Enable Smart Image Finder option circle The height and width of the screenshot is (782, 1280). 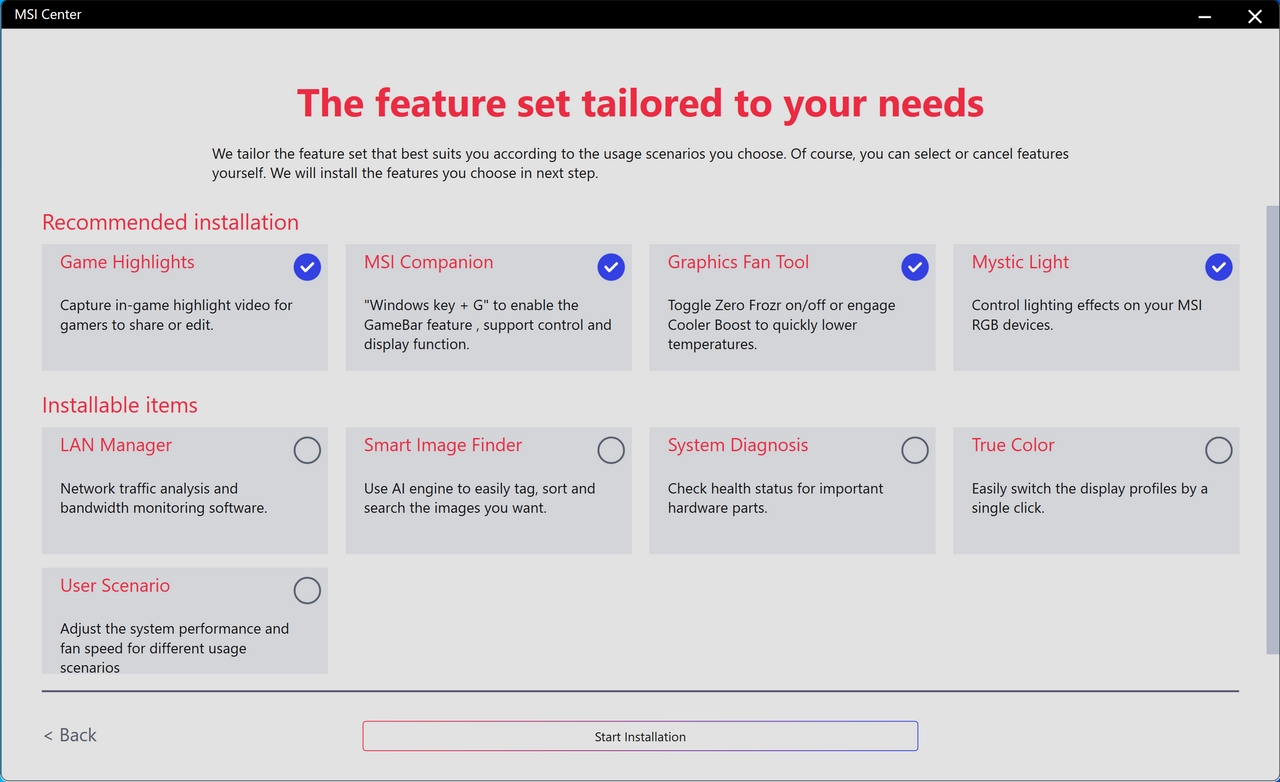pyautogui.click(x=611, y=450)
